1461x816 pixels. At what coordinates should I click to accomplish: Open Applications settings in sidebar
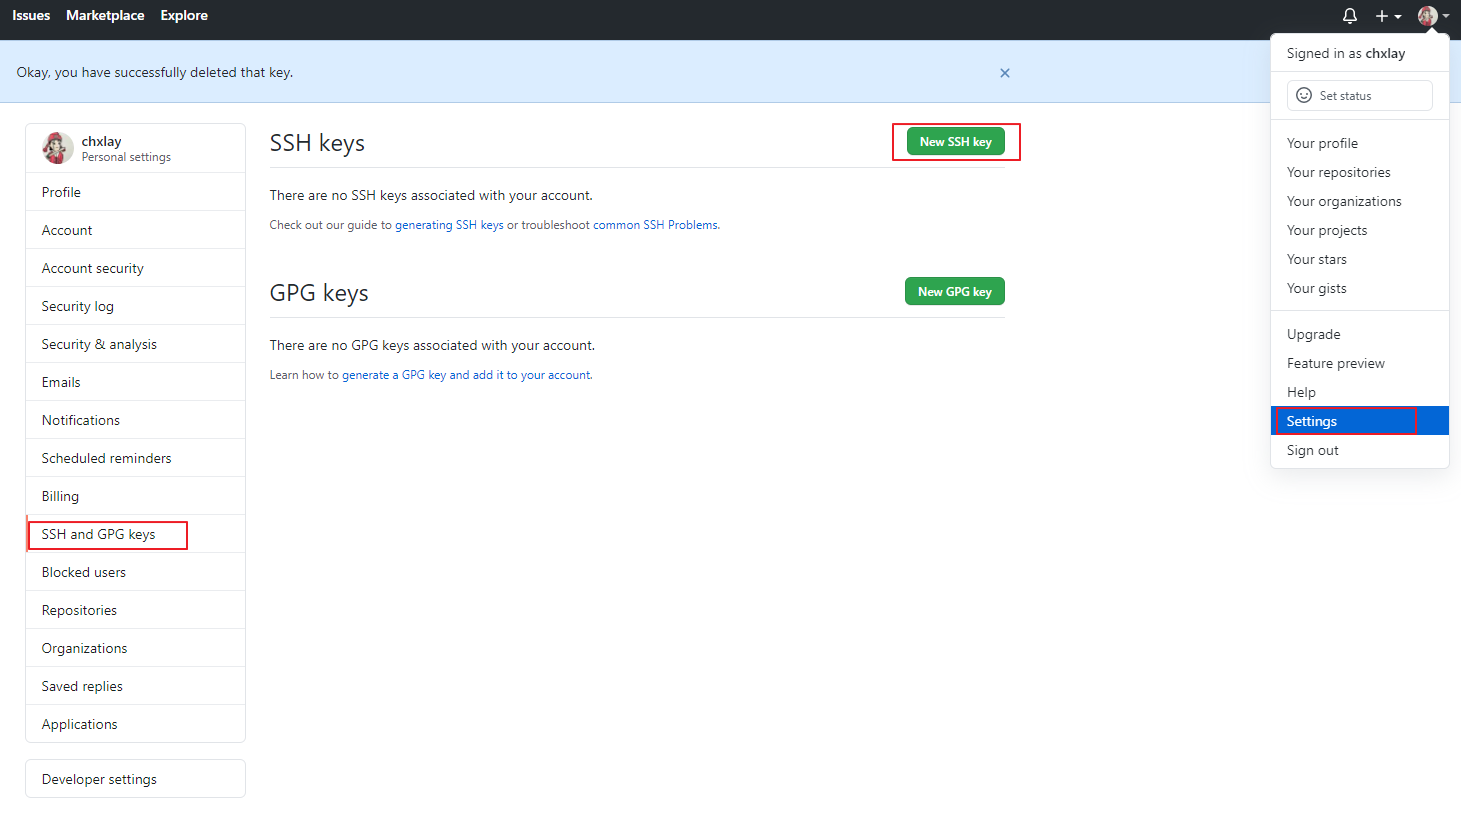pos(135,724)
